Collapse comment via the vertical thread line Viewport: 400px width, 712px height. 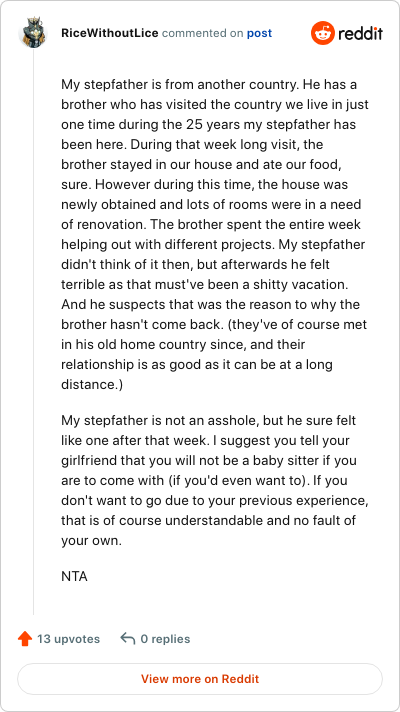click(x=33, y=331)
